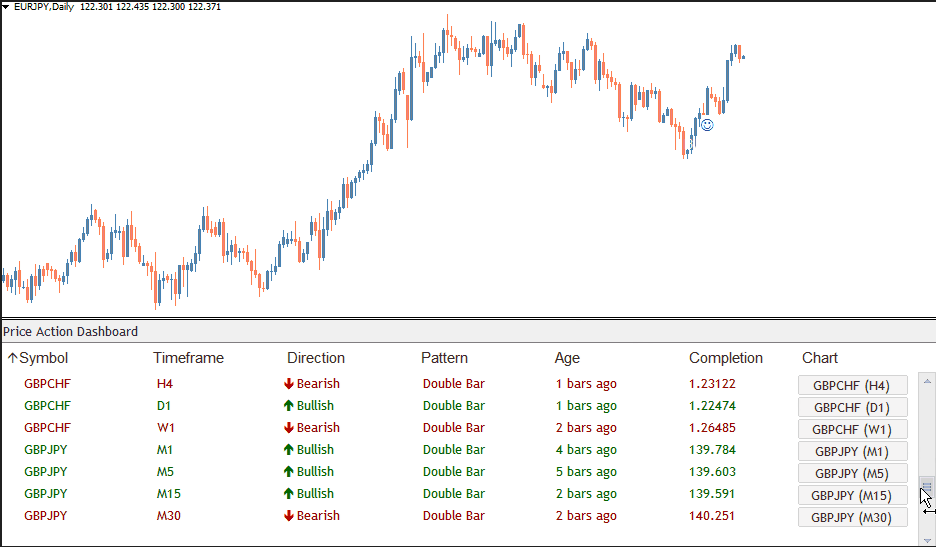The image size is (936, 547).
Task: Open the GBPJPY (M30) chart button
Action: pos(852,518)
